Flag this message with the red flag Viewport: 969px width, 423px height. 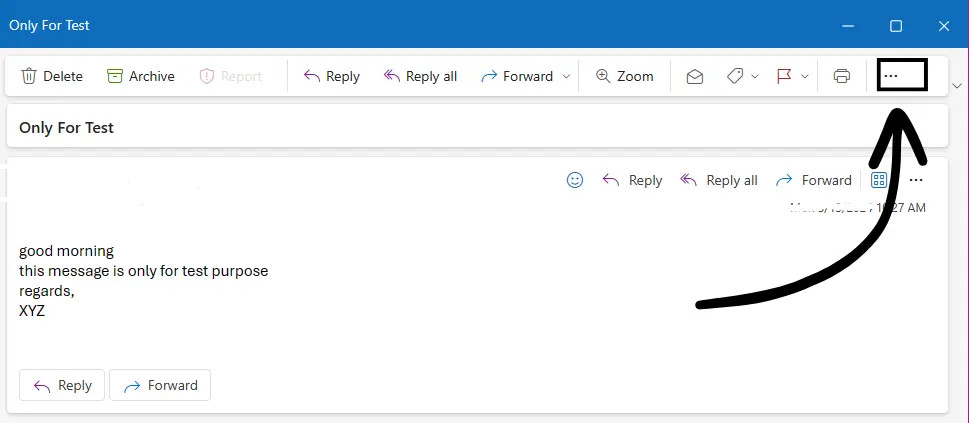pos(784,76)
